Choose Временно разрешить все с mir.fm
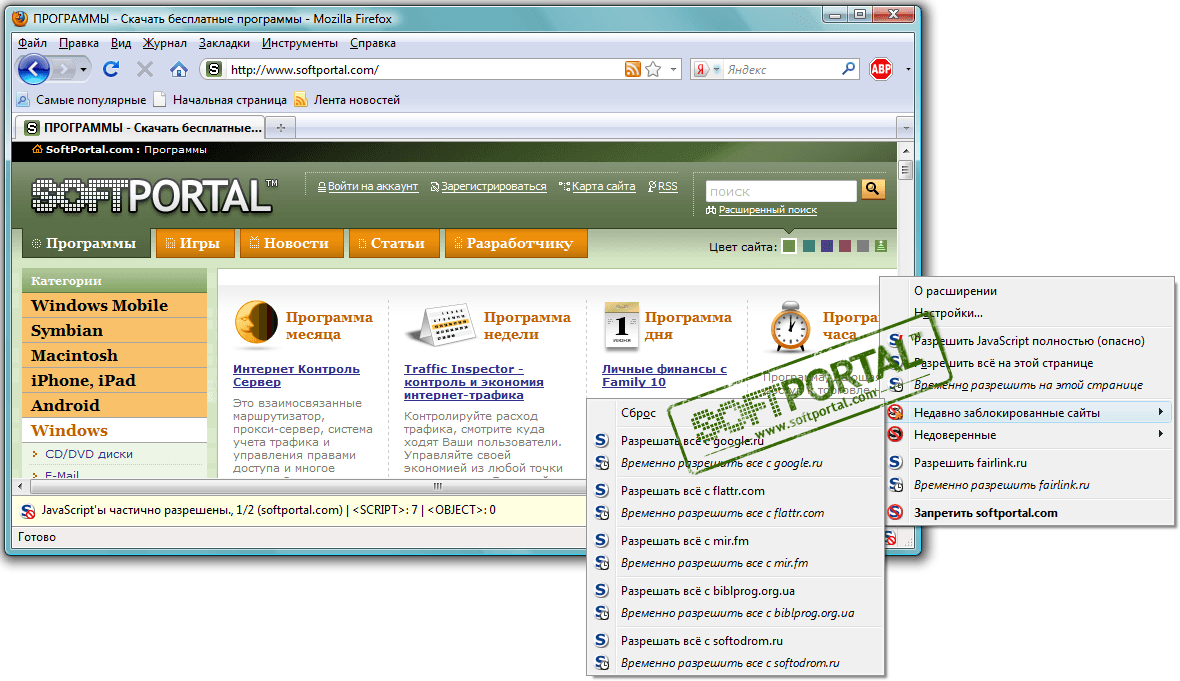The width and height of the screenshot is (1180, 681). click(735, 563)
